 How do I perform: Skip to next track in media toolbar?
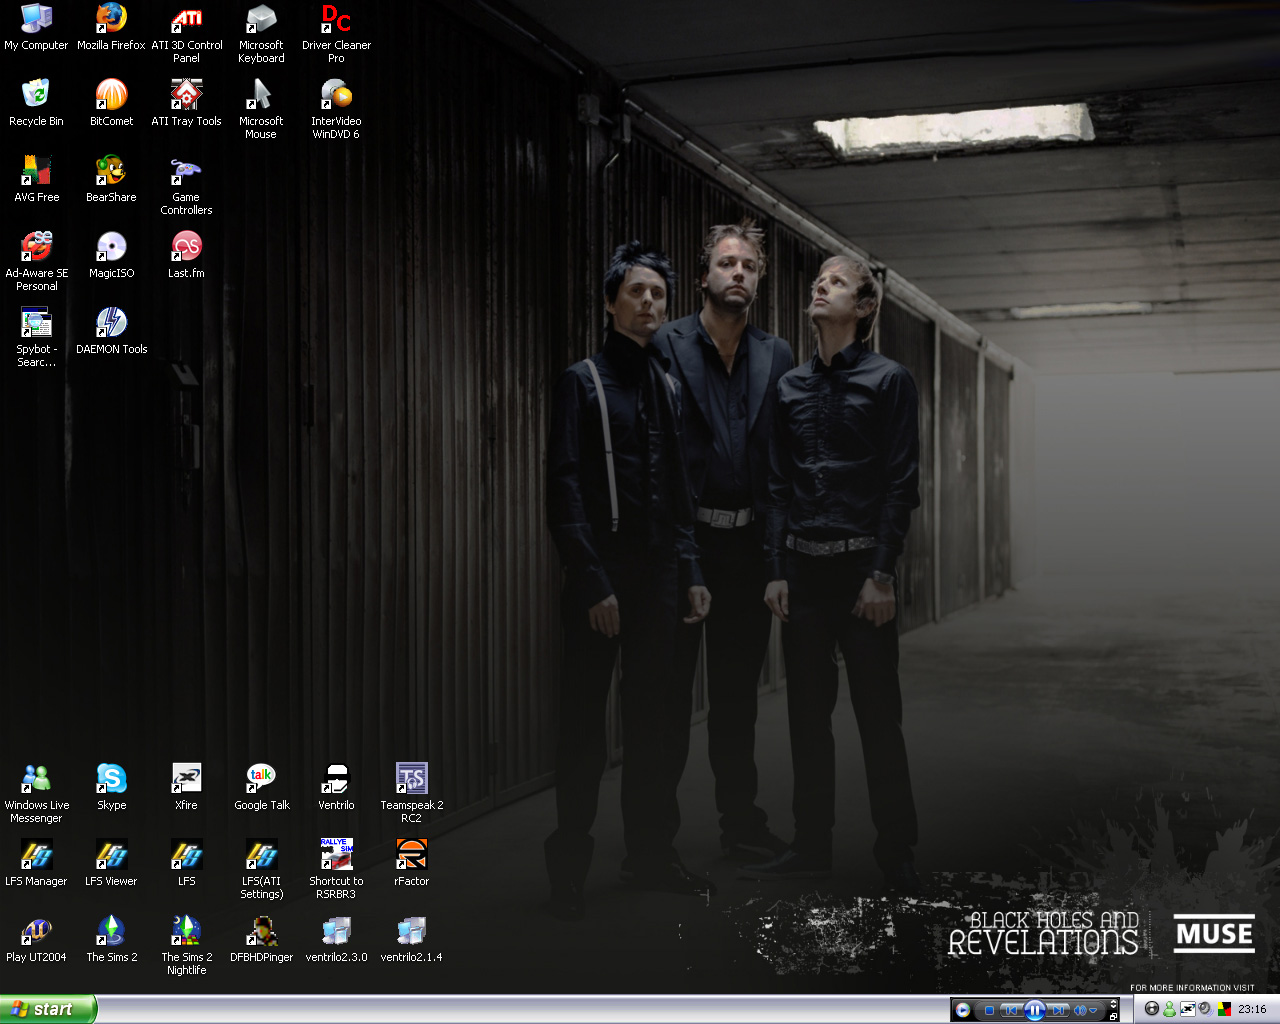point(1058,1010)
